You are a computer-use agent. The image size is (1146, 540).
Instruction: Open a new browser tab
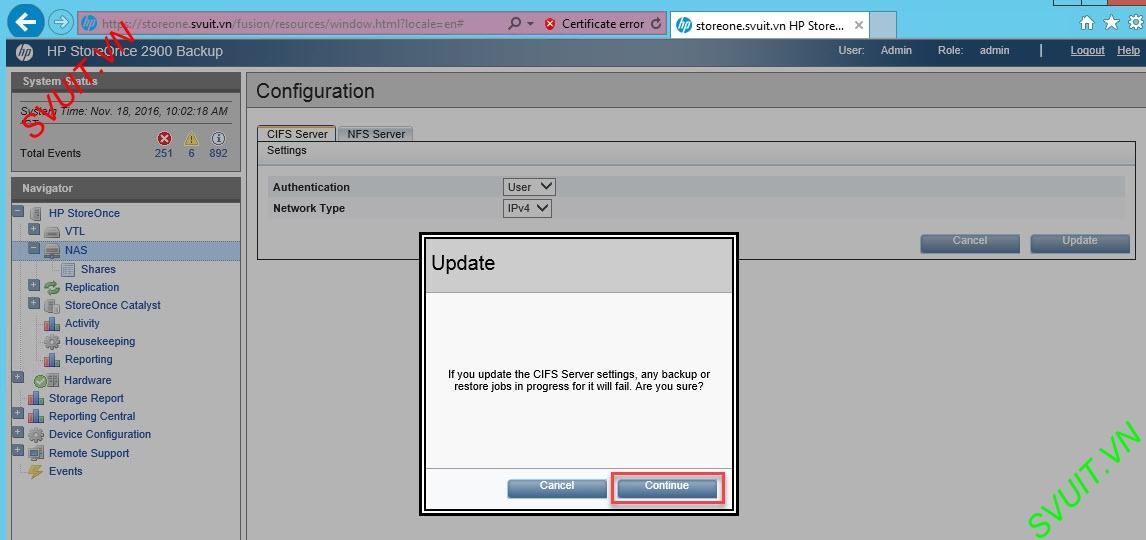click(883, 25)
